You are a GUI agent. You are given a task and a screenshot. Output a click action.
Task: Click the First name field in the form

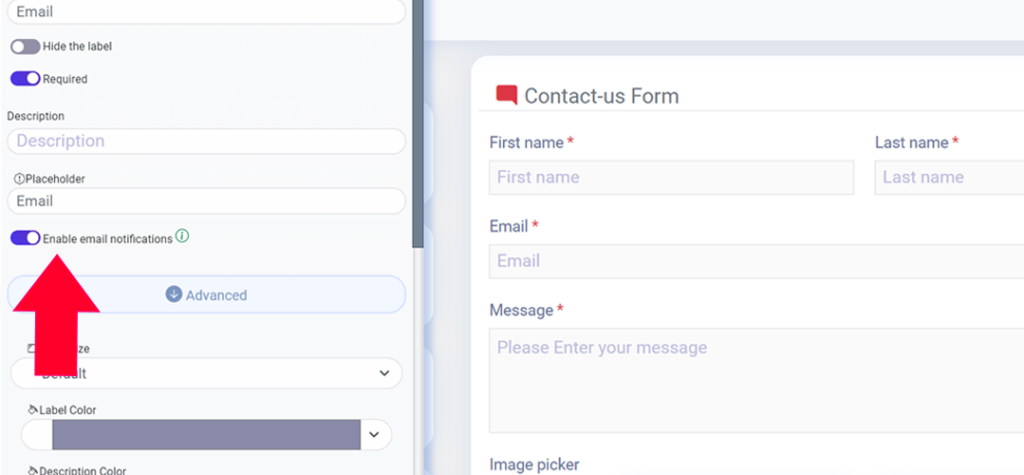(x=671, y=177)
